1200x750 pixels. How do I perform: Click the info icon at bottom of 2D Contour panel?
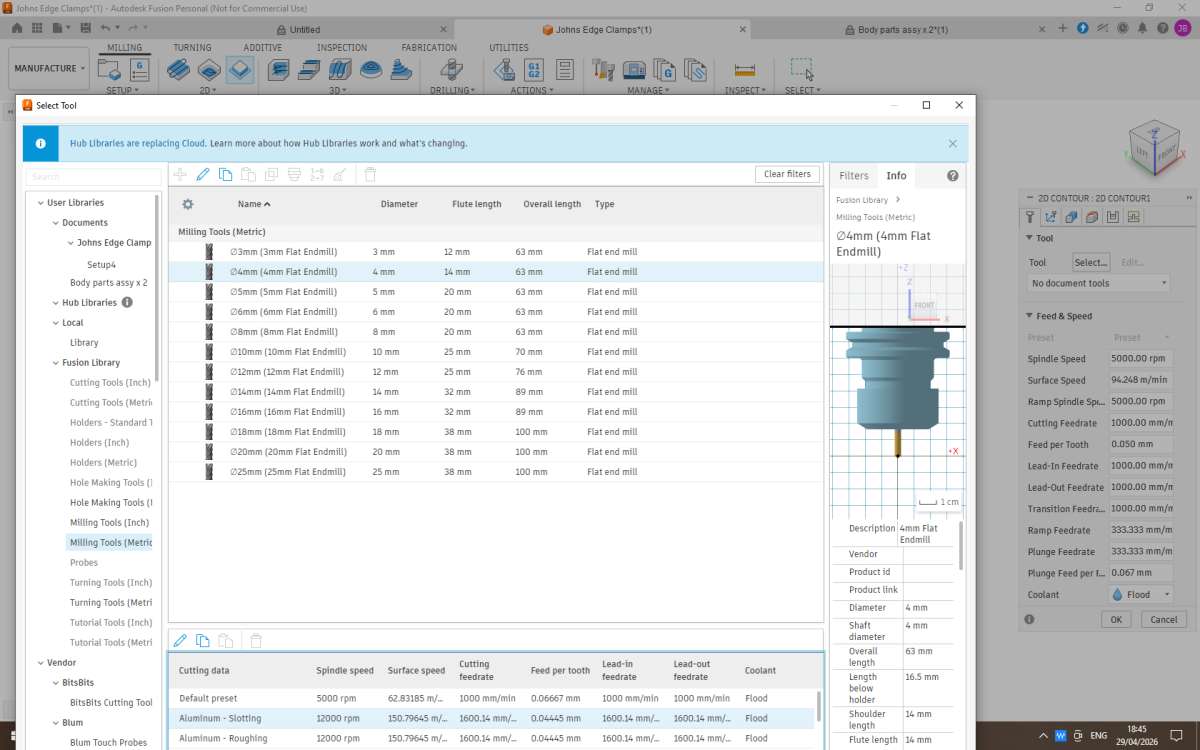click(x=1030, y=619)
